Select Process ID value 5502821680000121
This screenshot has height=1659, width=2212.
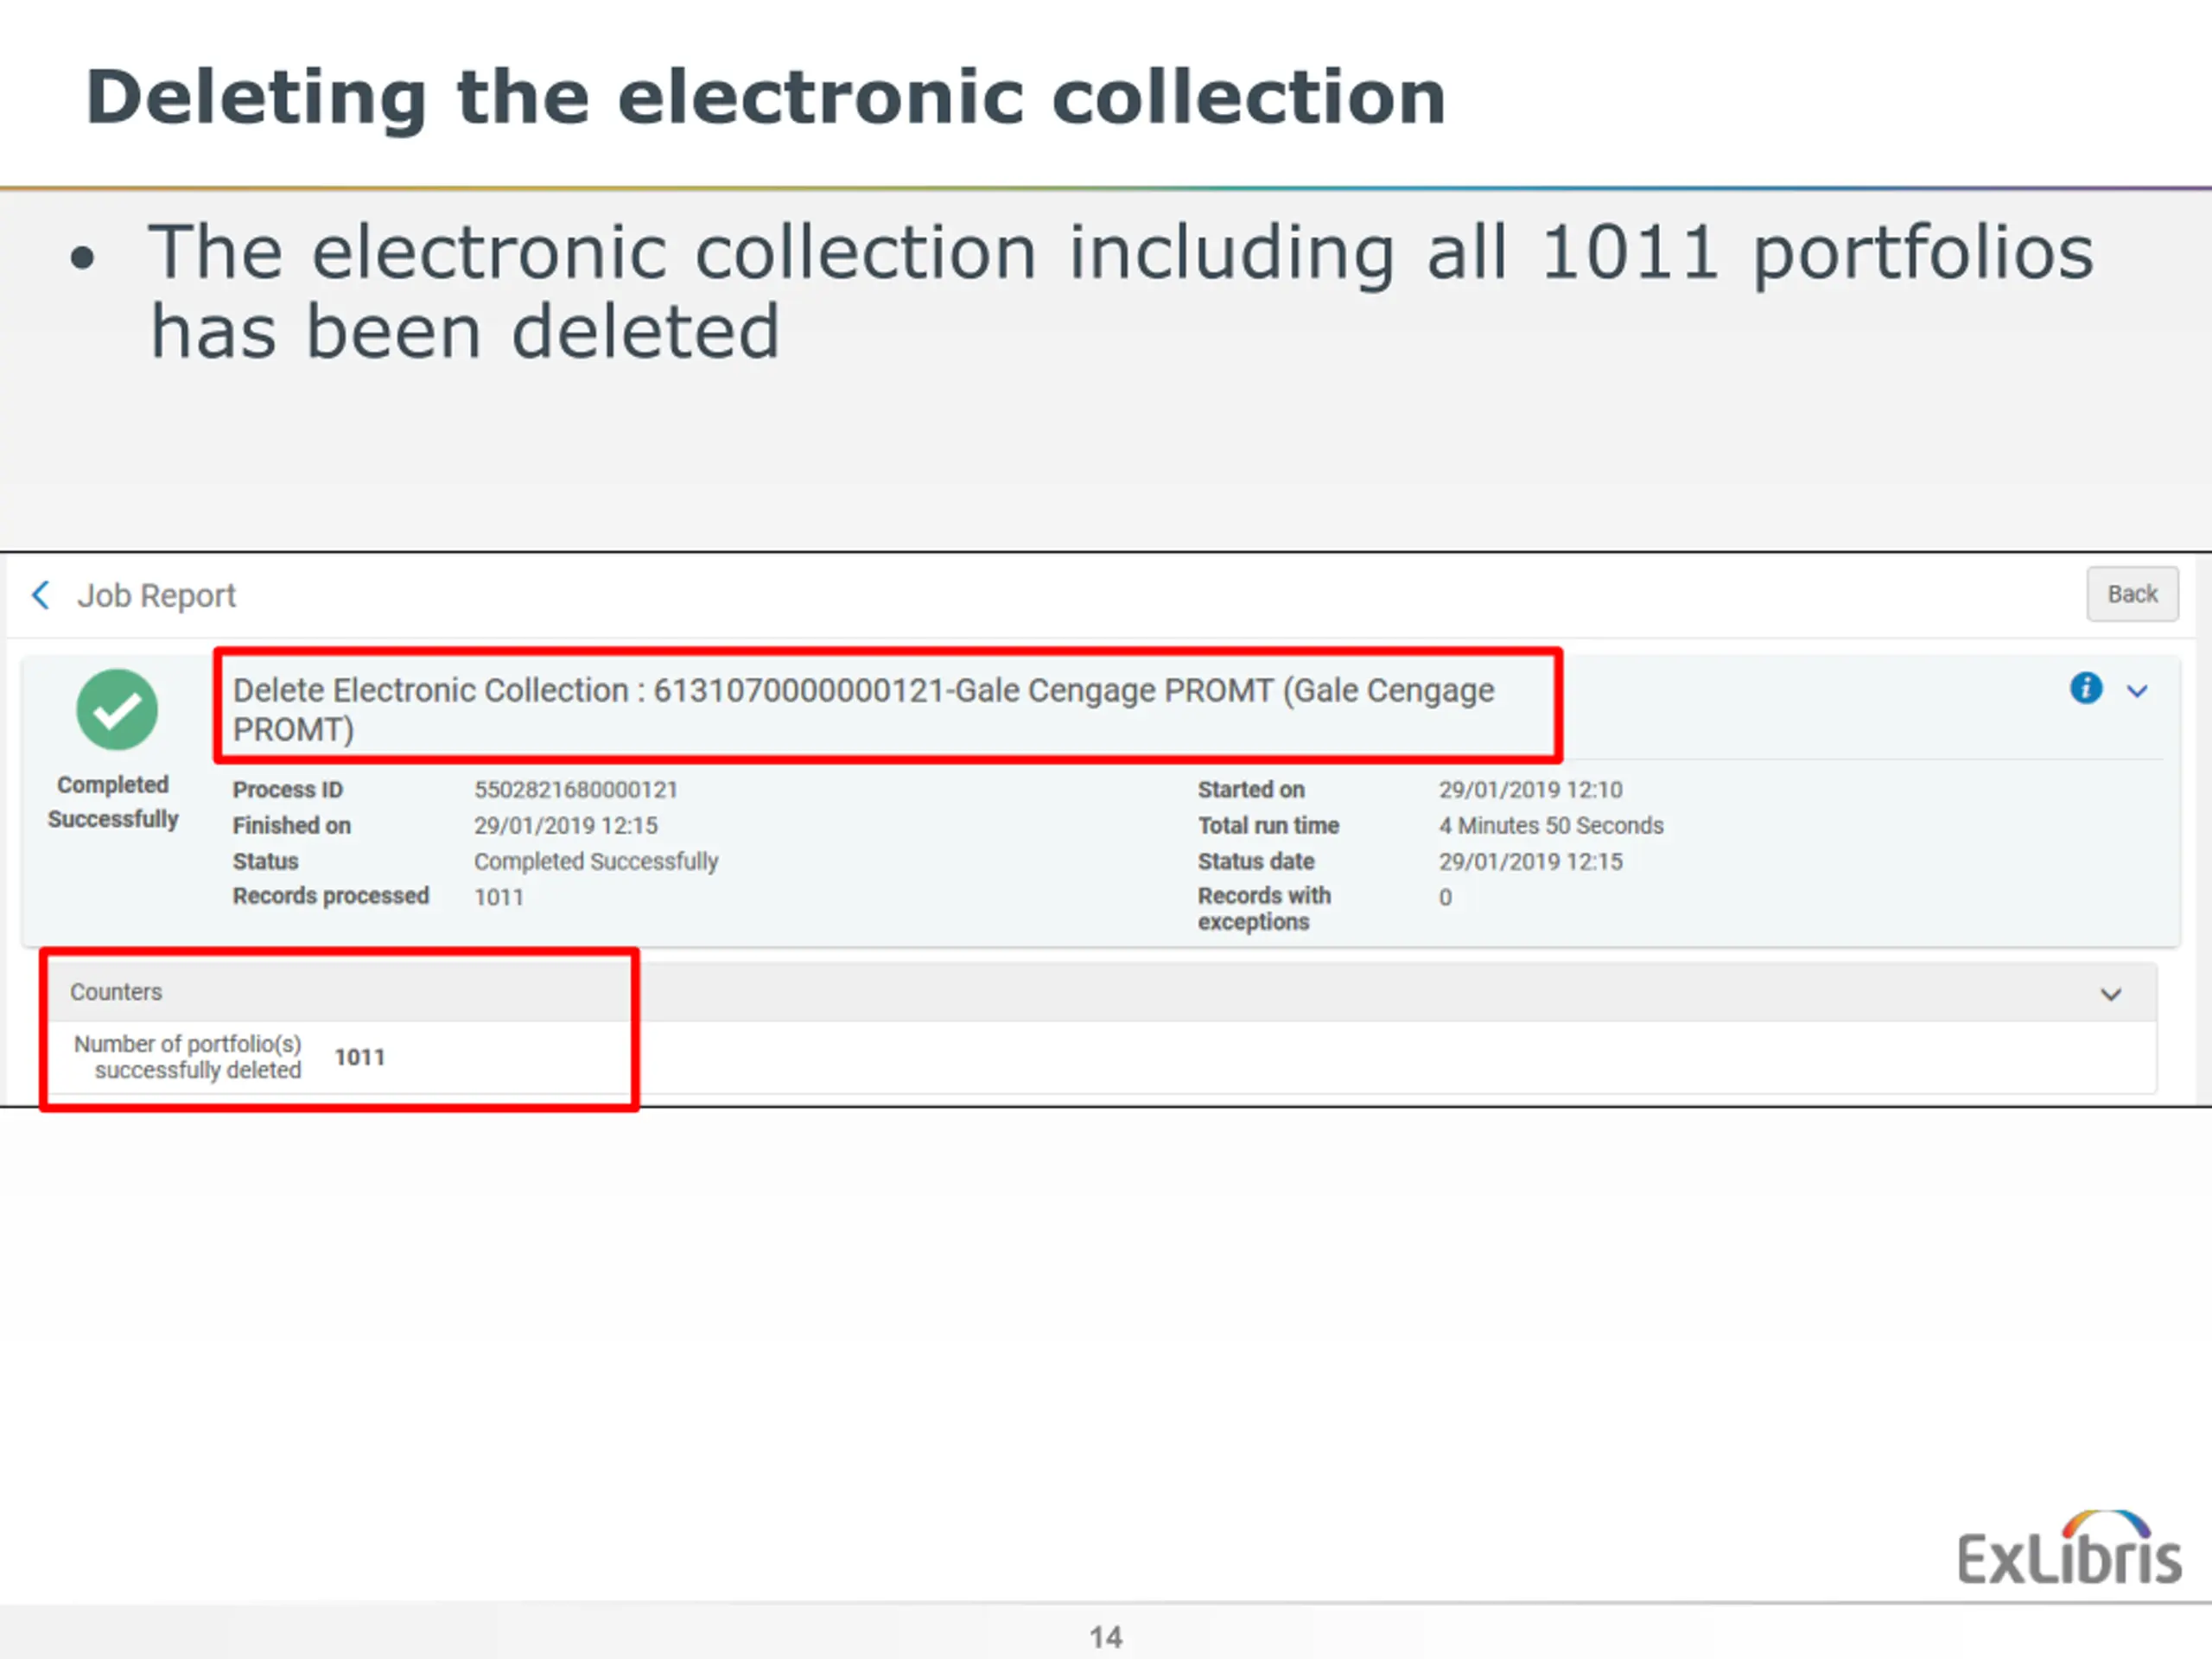point(576,790)
